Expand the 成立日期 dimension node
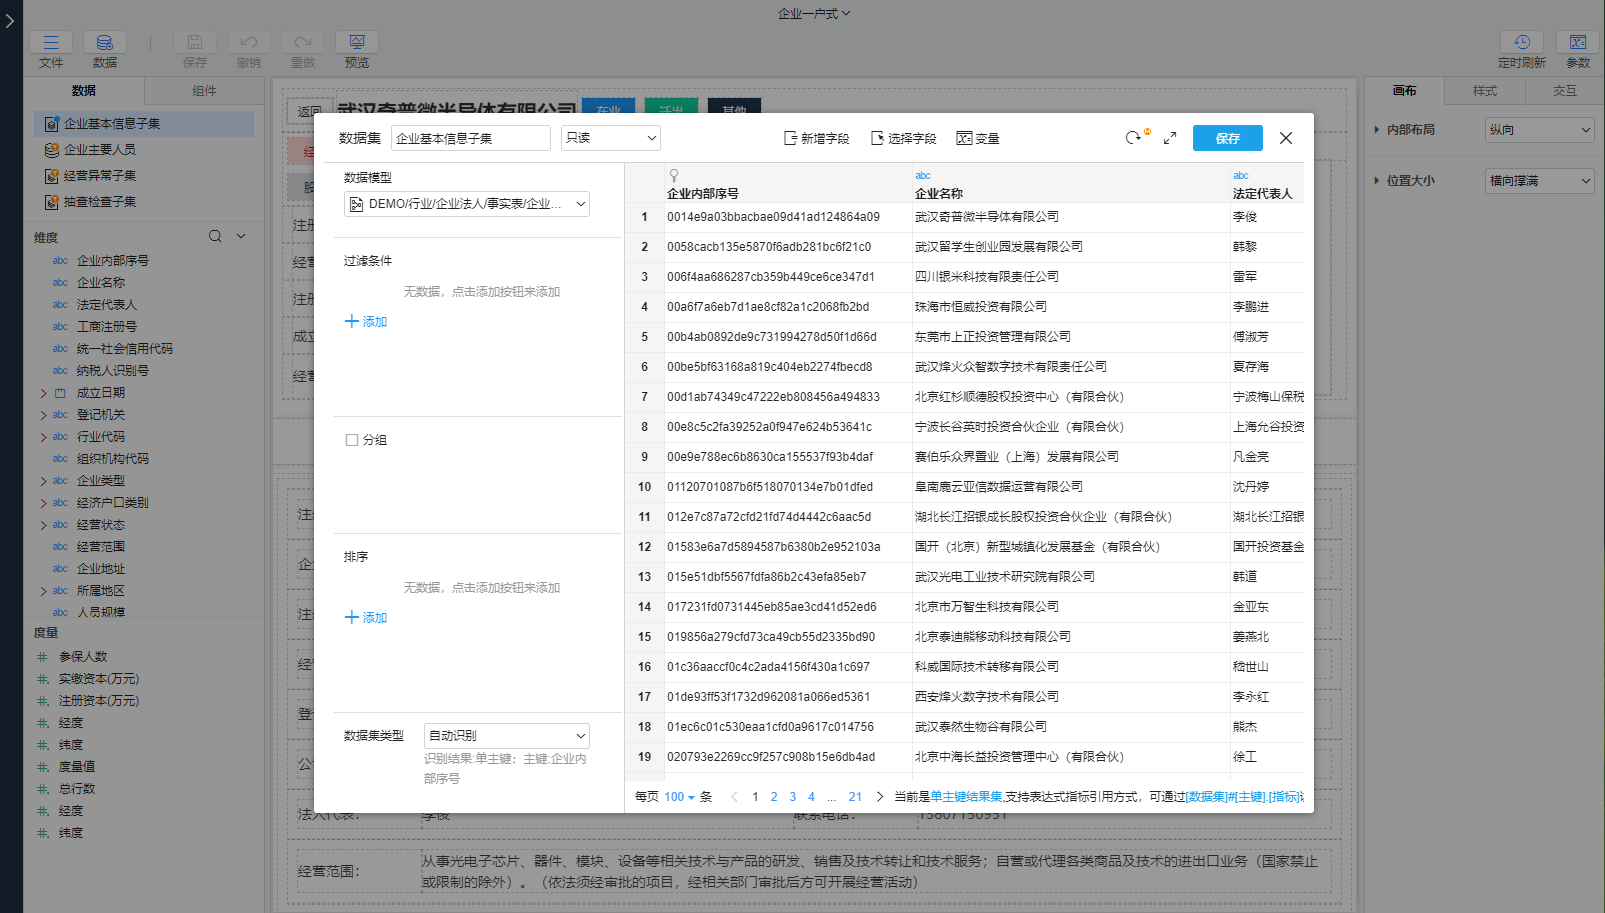Screen dimensions: 1605x913 (x=43, y=393)
